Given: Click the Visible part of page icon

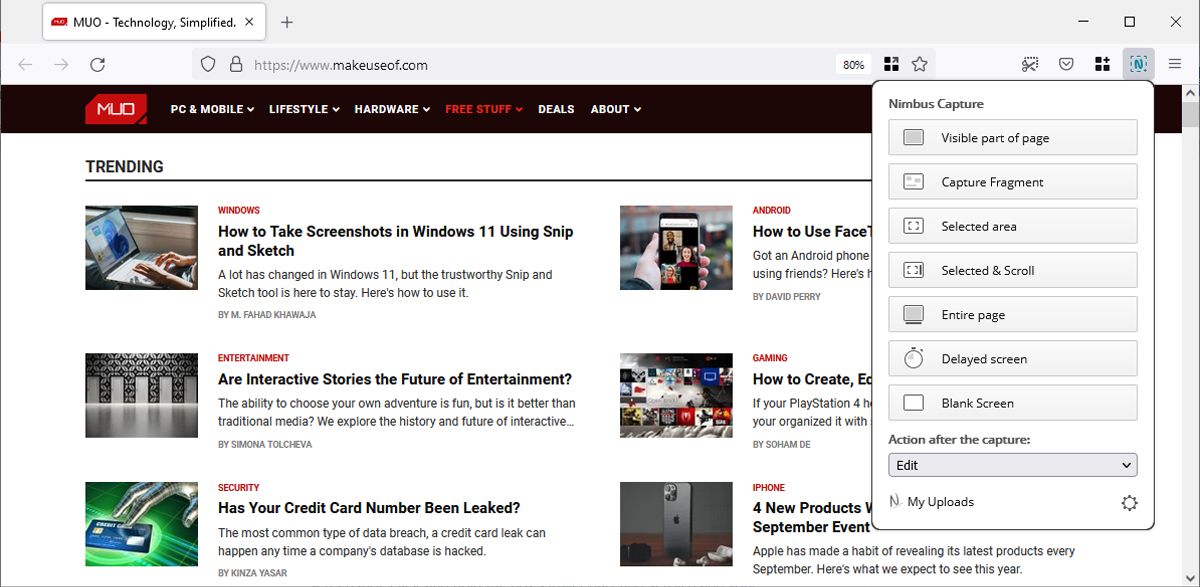Looking at the screenshot, I should pos(913,138).
